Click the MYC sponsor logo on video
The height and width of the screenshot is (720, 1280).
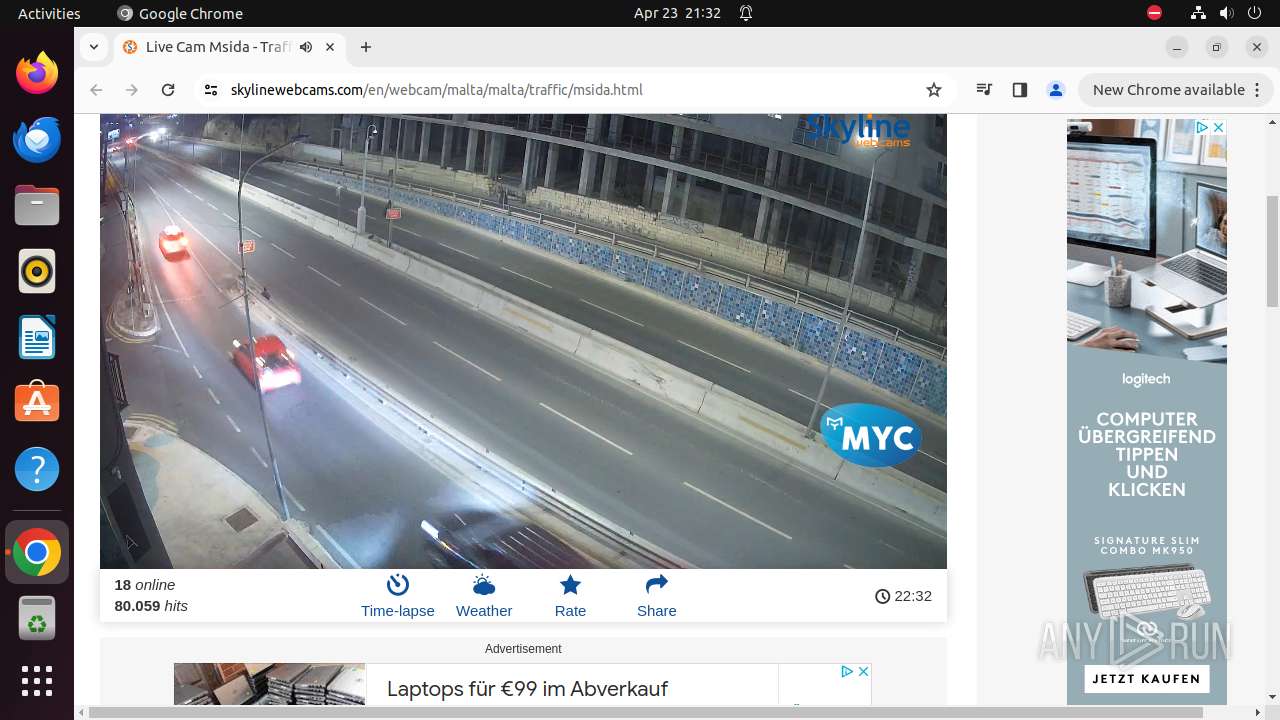click(871, 436)
